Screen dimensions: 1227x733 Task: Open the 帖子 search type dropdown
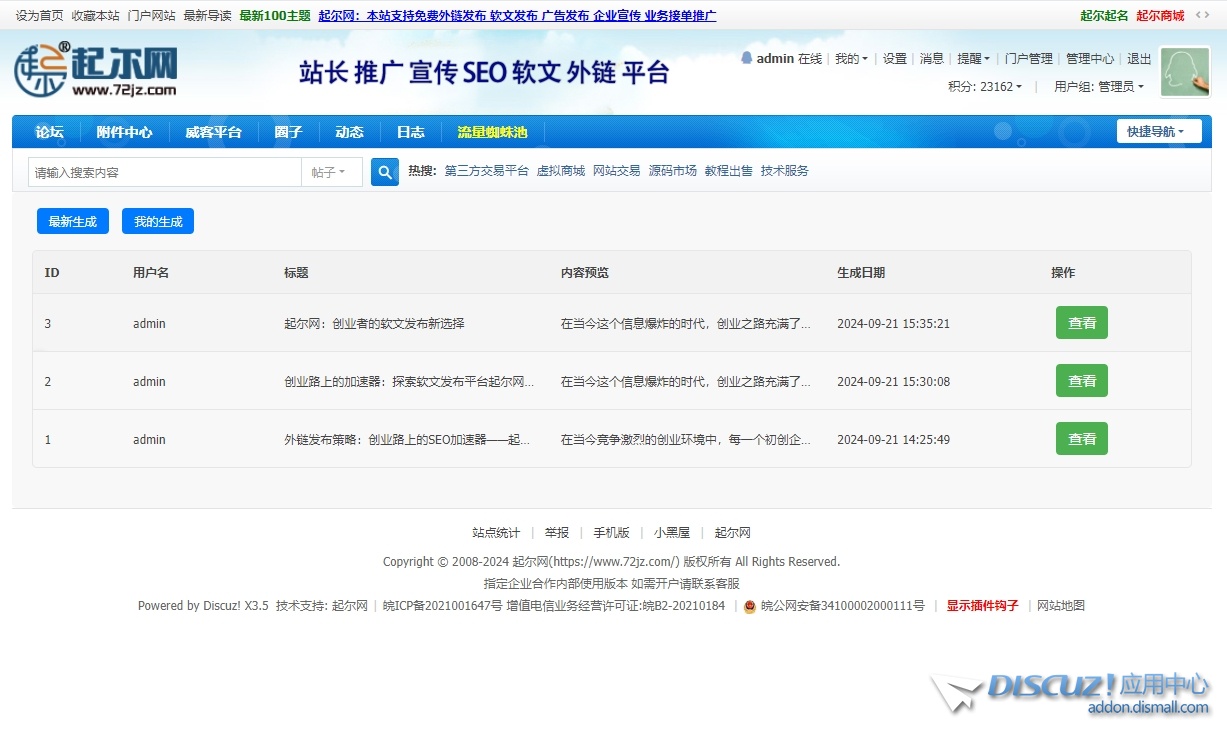coord(331,172)
